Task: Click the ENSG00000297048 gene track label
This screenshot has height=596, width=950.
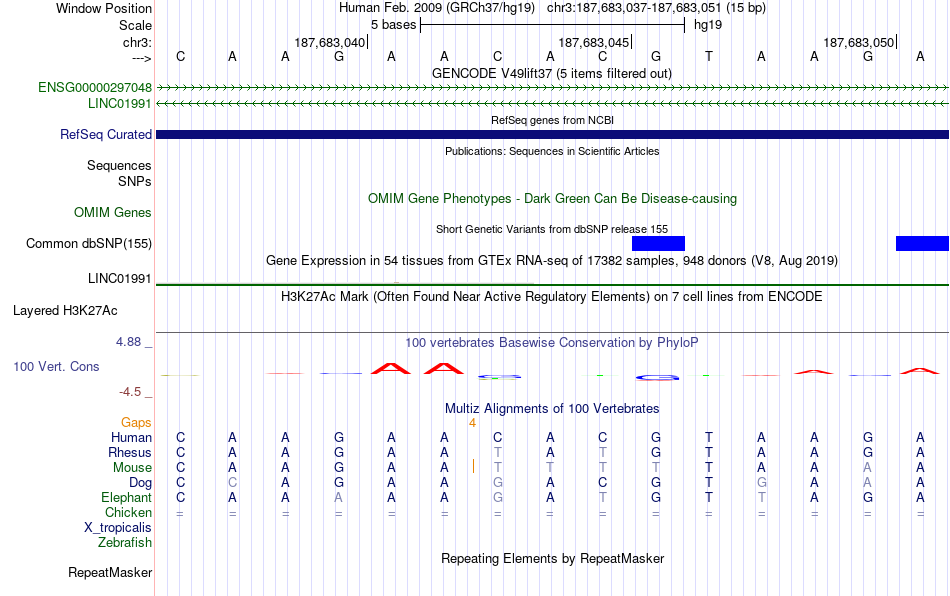Action: tap(95, 87)
